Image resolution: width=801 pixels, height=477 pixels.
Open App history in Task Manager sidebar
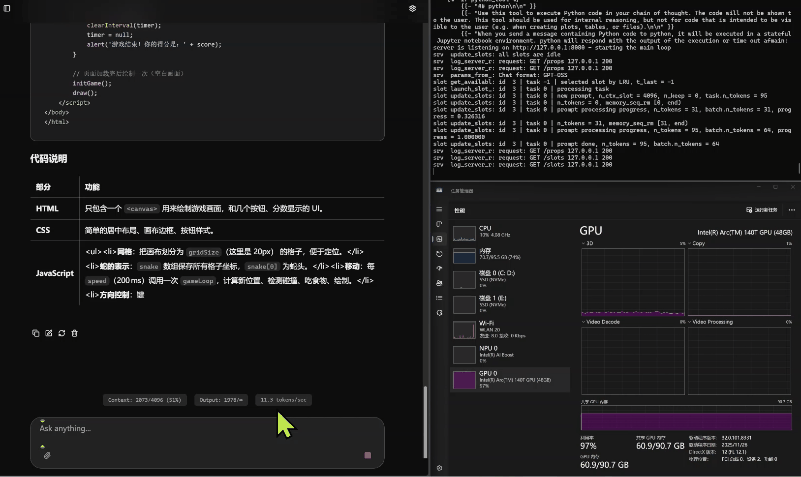[x=439, y=254]
